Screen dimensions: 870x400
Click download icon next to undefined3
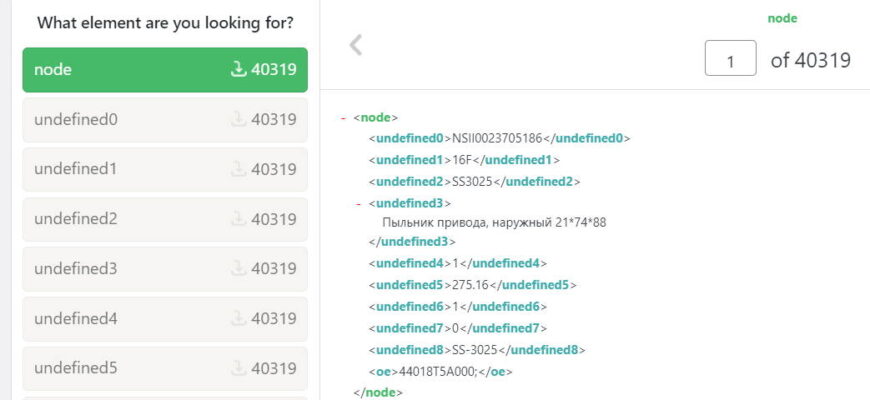click(x=238, y=269)
